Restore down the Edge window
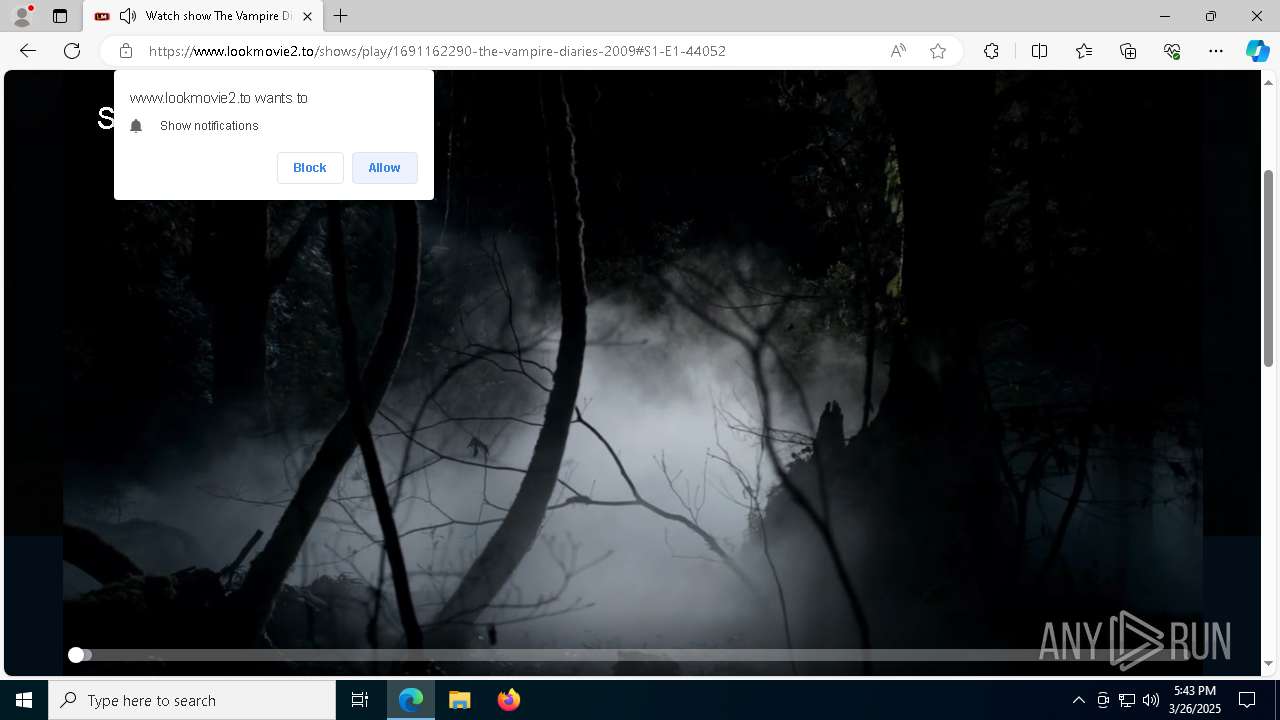Image resolution: width=1280 pixels, height=720 pixels. pyautogui.click(x=1211, y=16)
